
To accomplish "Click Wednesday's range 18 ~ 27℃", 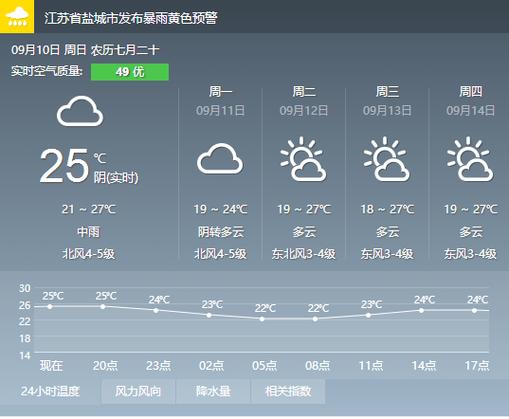I will point(387,209).
